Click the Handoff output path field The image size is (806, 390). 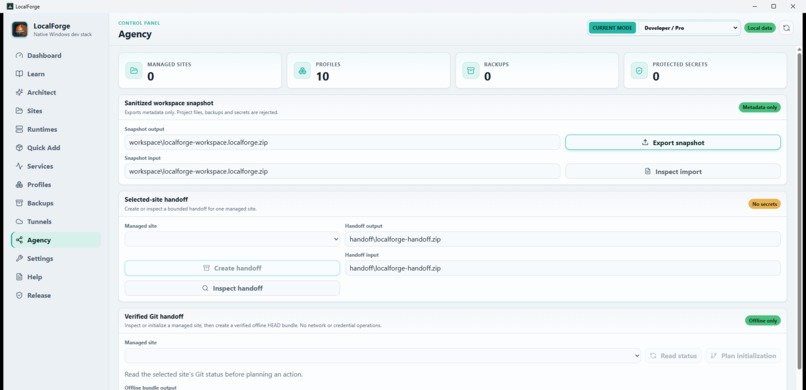(562, 239)
